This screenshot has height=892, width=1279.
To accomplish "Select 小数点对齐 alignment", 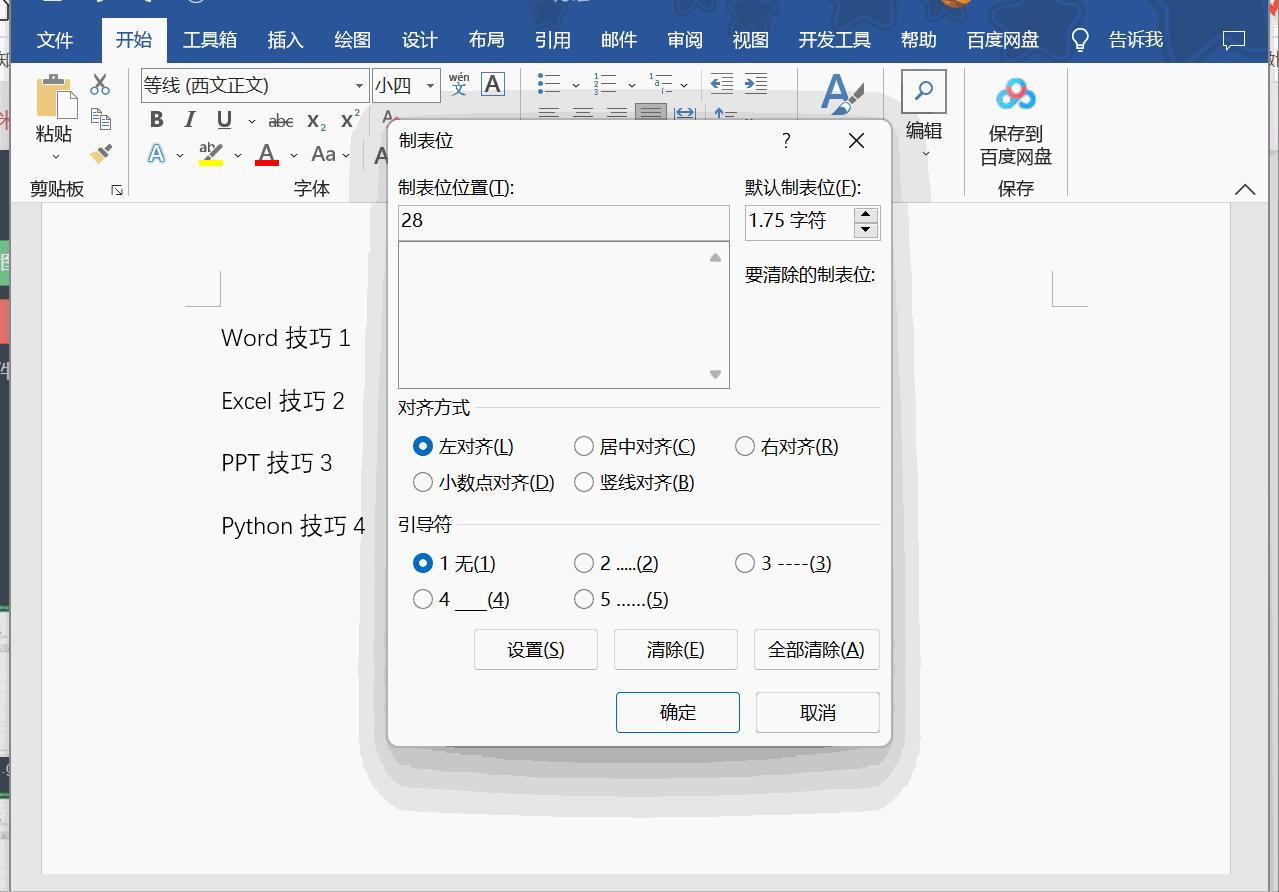I will [423, 482].
